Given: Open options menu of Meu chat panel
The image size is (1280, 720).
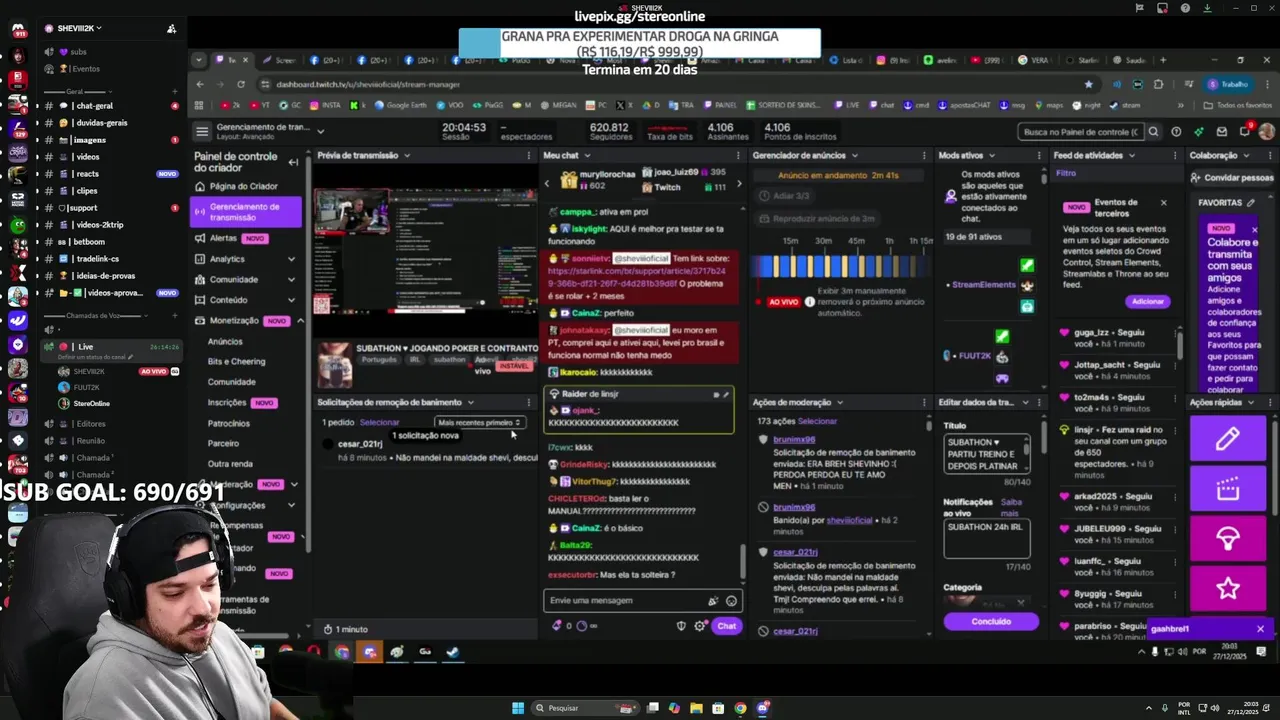Looking at the screenshot, I should [x=738, y=155].
